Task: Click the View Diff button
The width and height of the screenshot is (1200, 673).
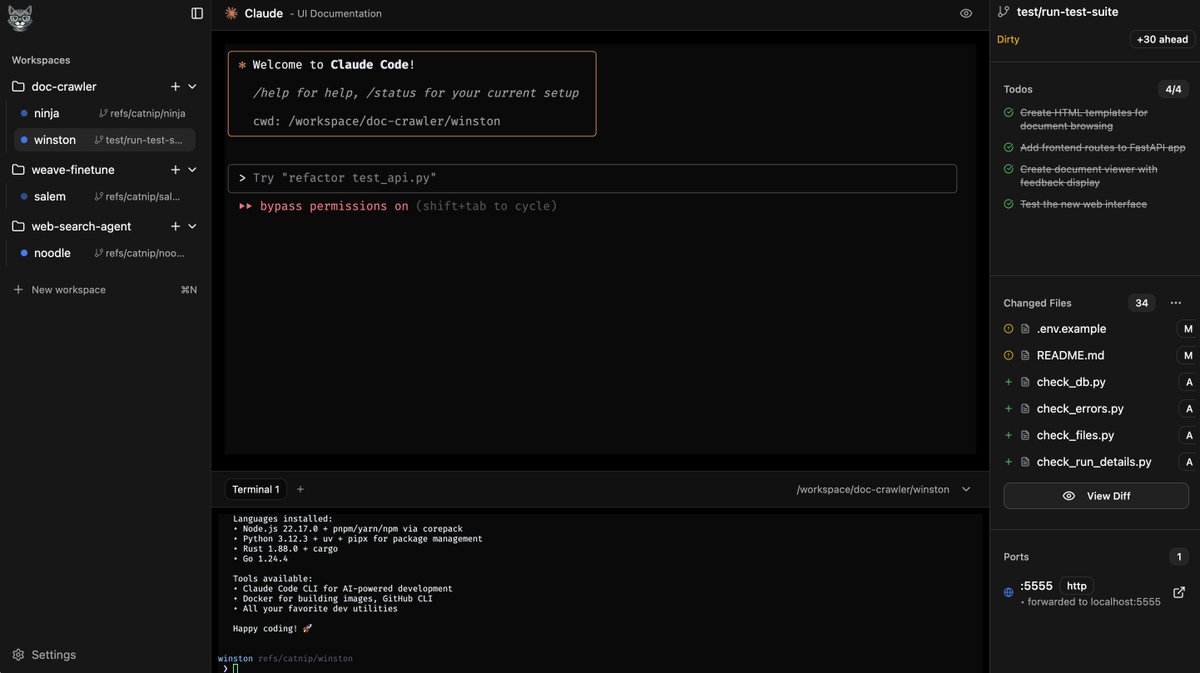Action: (x=1097, y=496)
